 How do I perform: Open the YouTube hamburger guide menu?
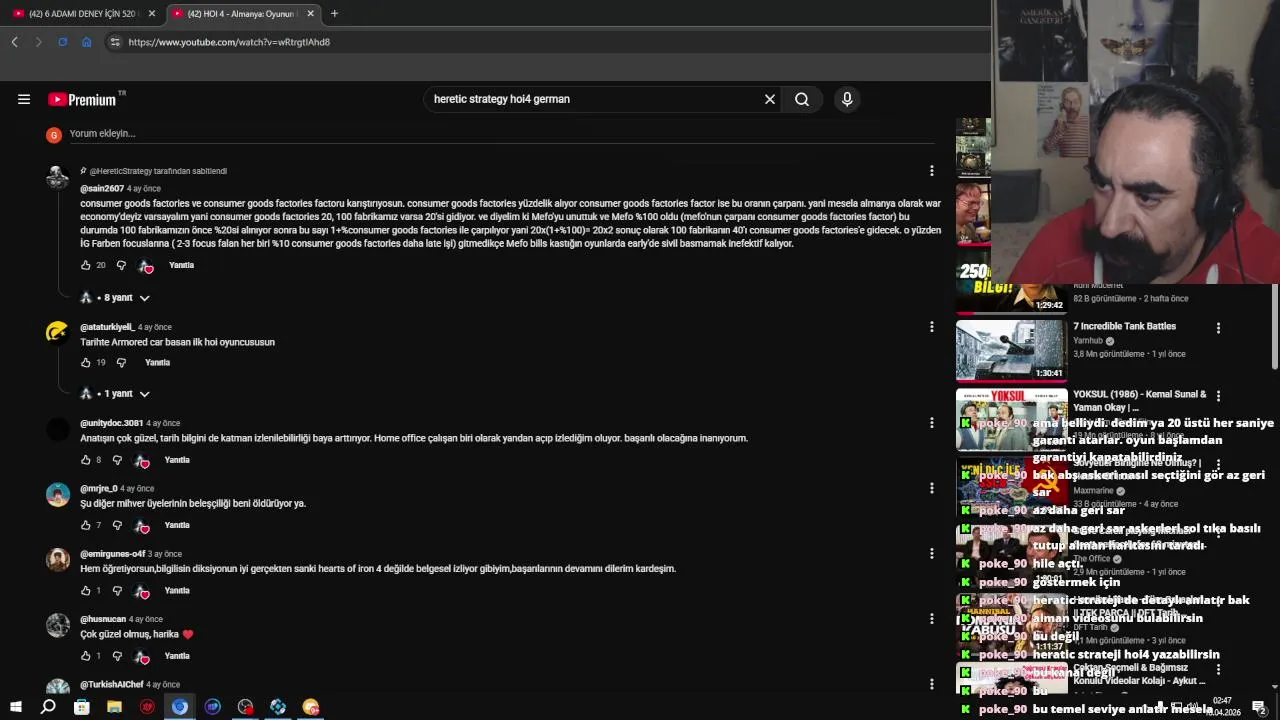[x=24, y=99]
